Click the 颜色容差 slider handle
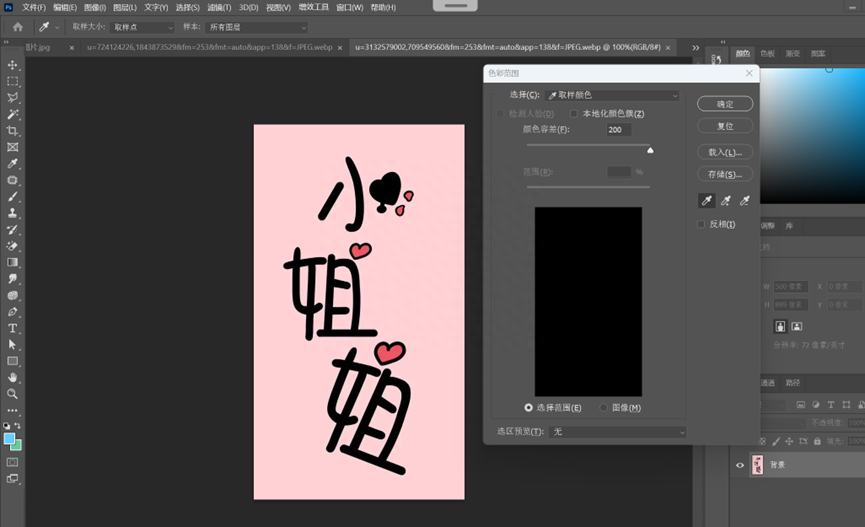This screenshot has width=865, height=527. click(650, 150)
